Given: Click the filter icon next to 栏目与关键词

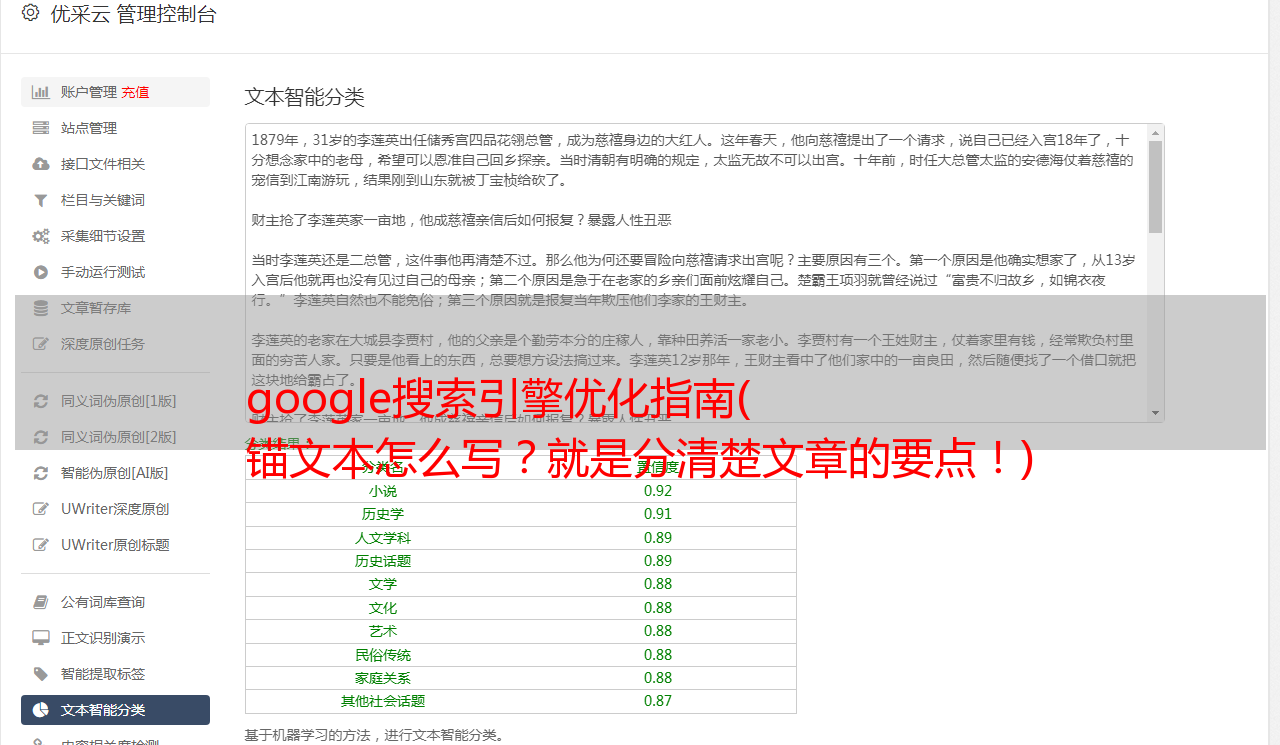Looking at the screenshot, I should [x=41, y=200].
